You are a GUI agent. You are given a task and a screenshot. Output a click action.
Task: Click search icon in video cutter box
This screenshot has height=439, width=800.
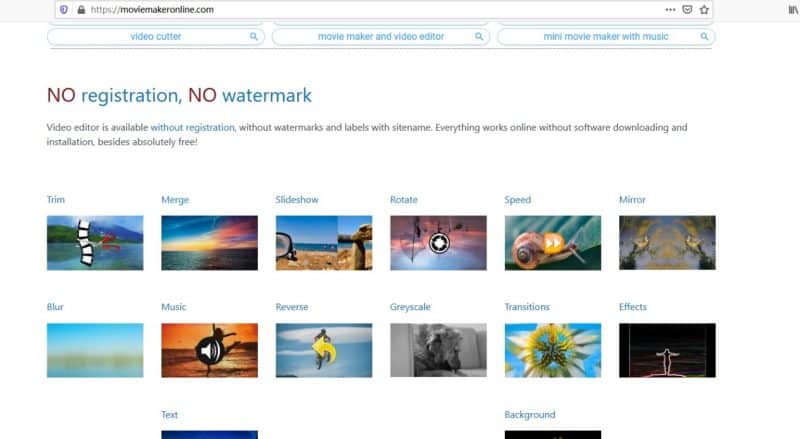point(254,36)
